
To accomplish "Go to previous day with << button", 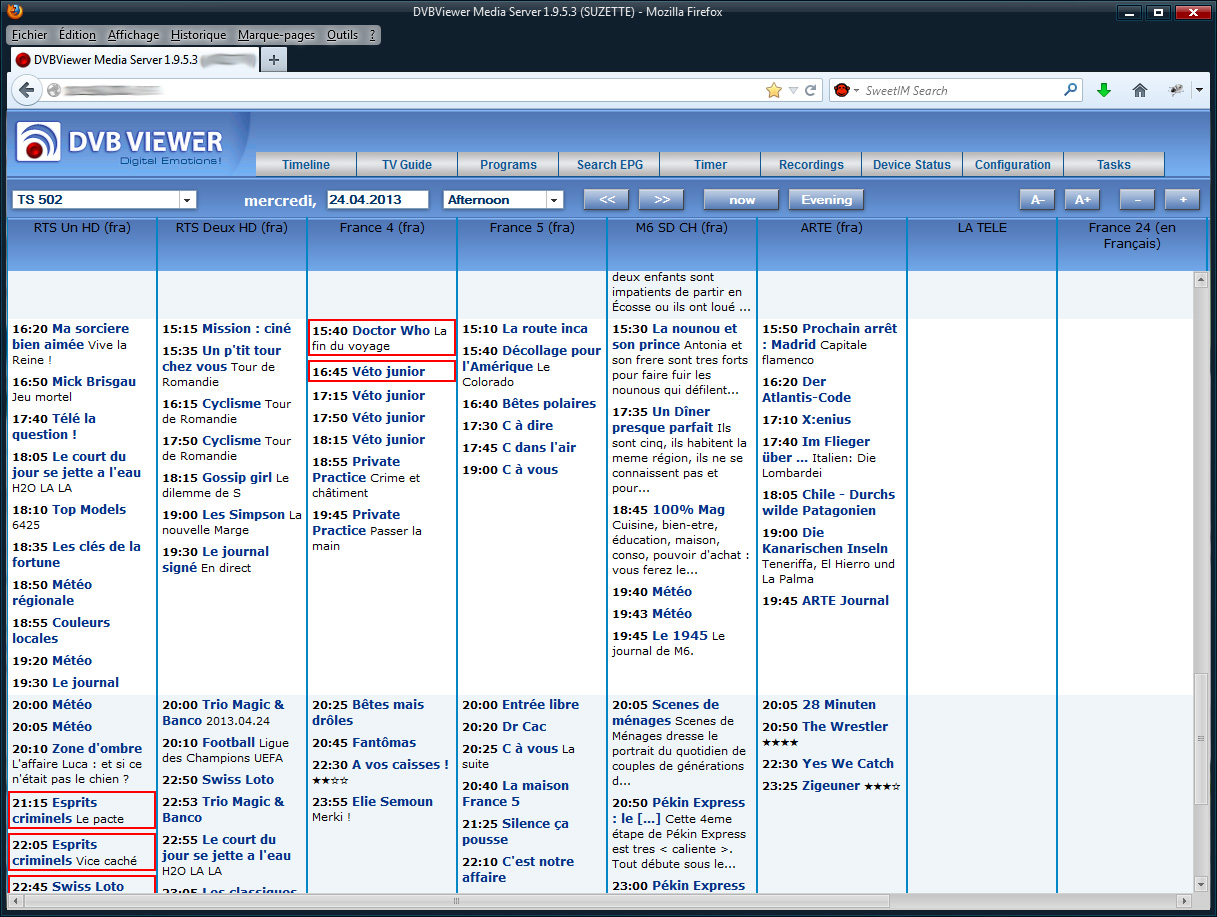I will coord(607,199).
